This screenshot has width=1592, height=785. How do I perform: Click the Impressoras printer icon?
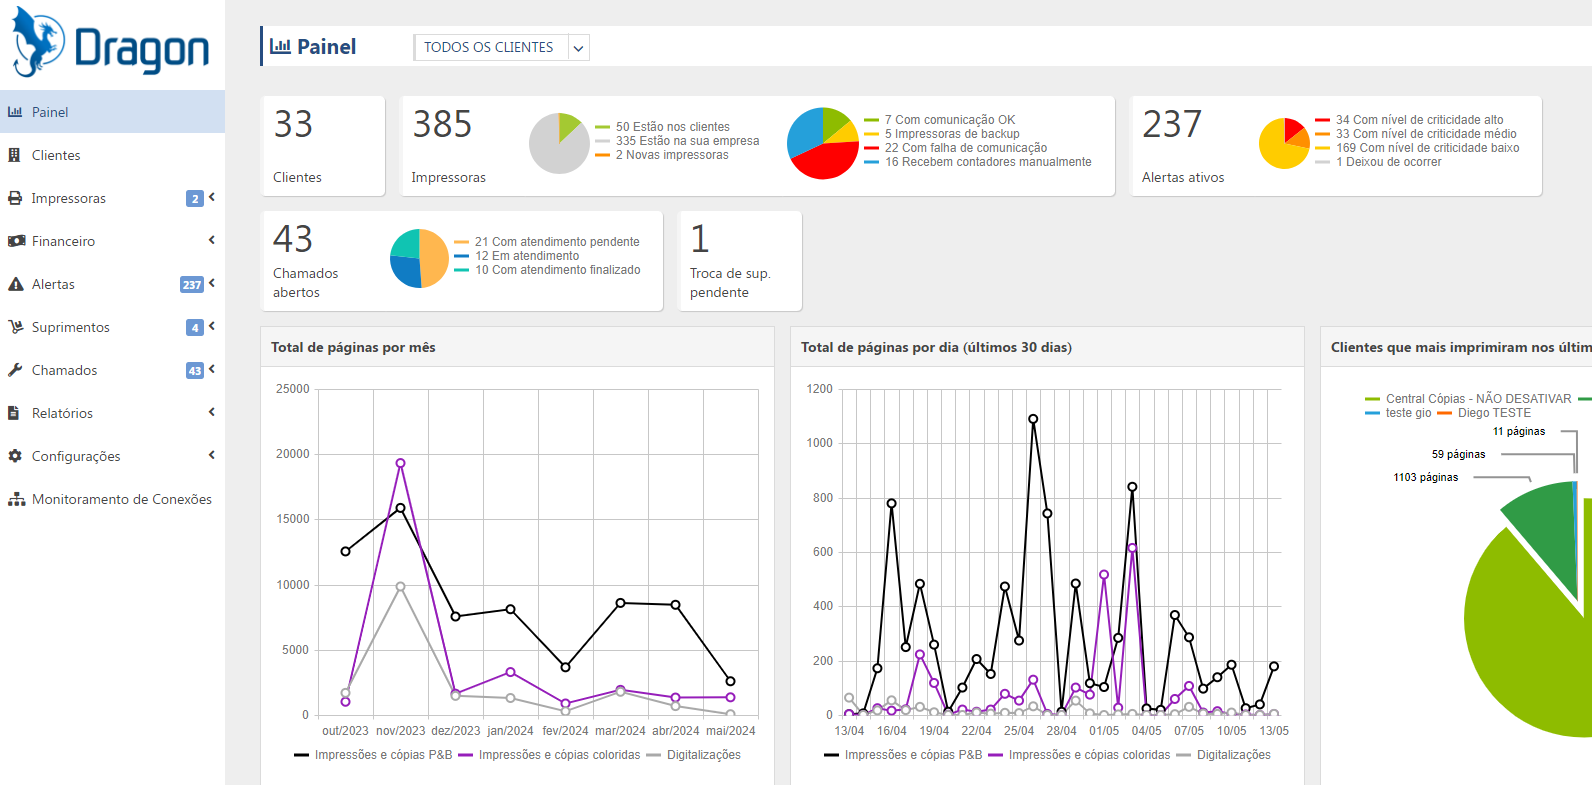[x=15, y=198]
